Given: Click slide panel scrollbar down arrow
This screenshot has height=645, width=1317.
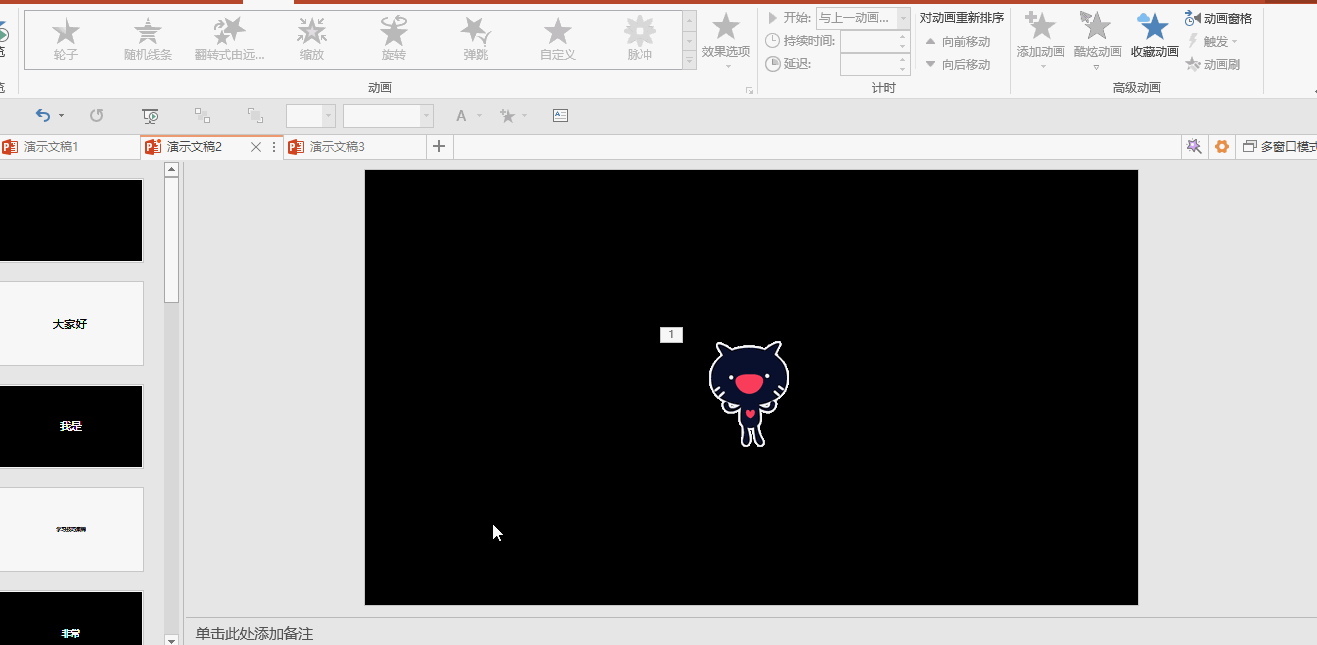Looking at the screenshot, I should click(x=171, y=639).
